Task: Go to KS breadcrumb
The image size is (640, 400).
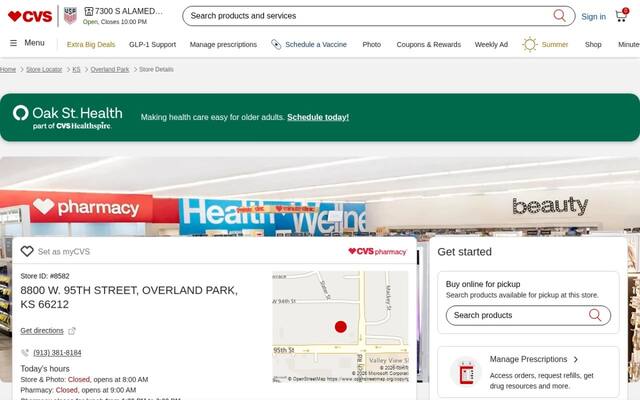Action: (x=76, y=69)
